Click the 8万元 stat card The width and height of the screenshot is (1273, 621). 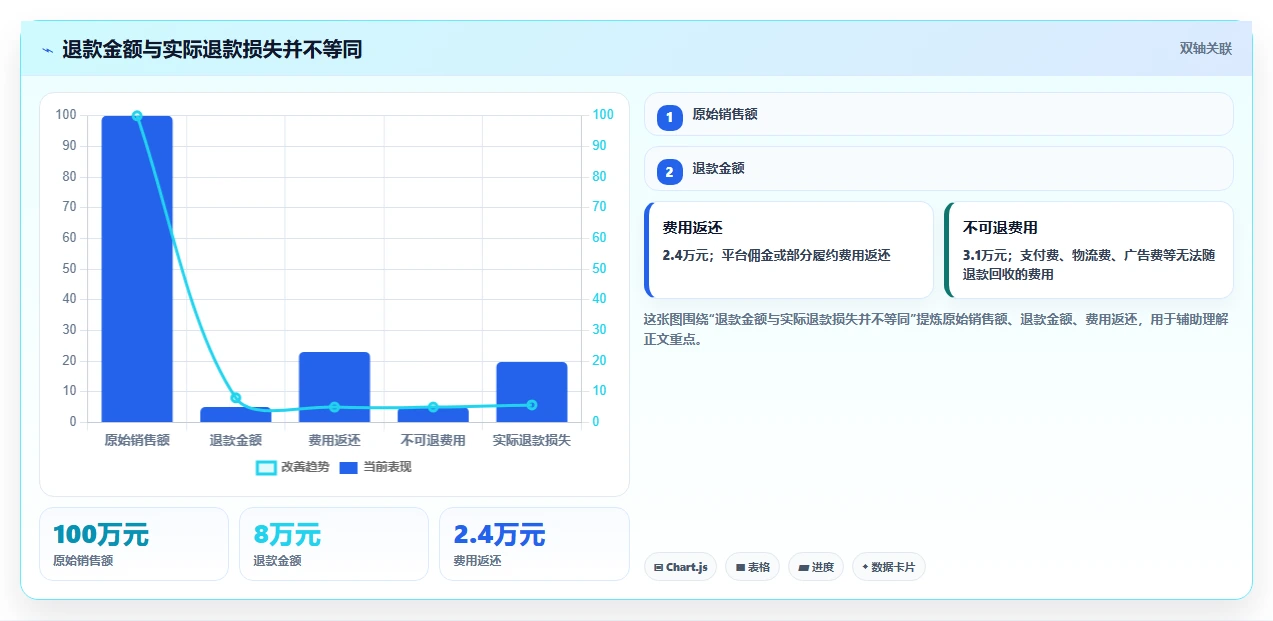click(334, 544)
